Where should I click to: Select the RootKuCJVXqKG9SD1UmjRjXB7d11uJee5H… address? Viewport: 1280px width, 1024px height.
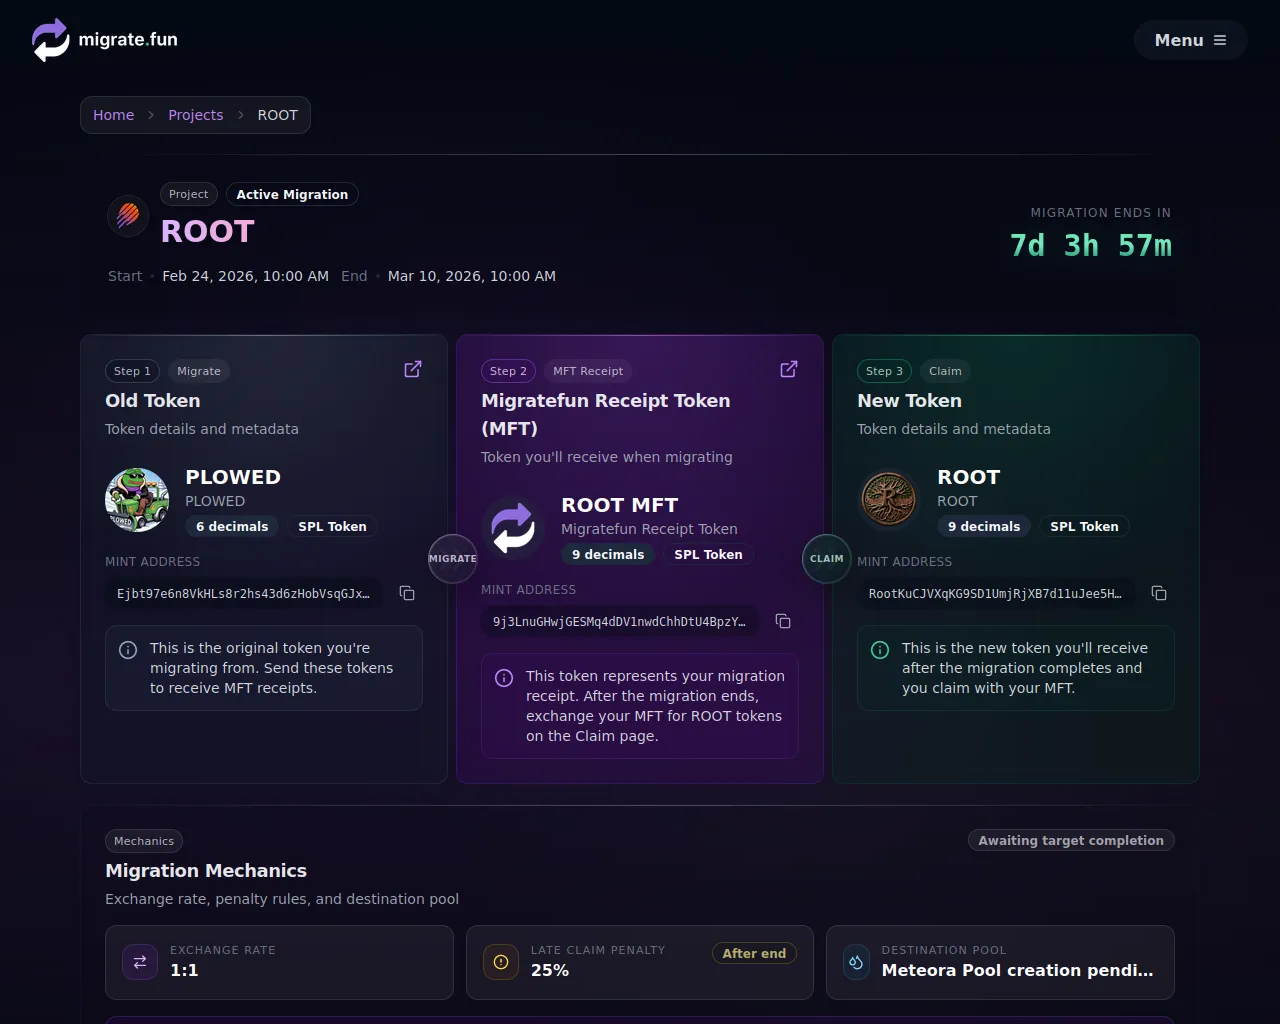pos(995,593)
